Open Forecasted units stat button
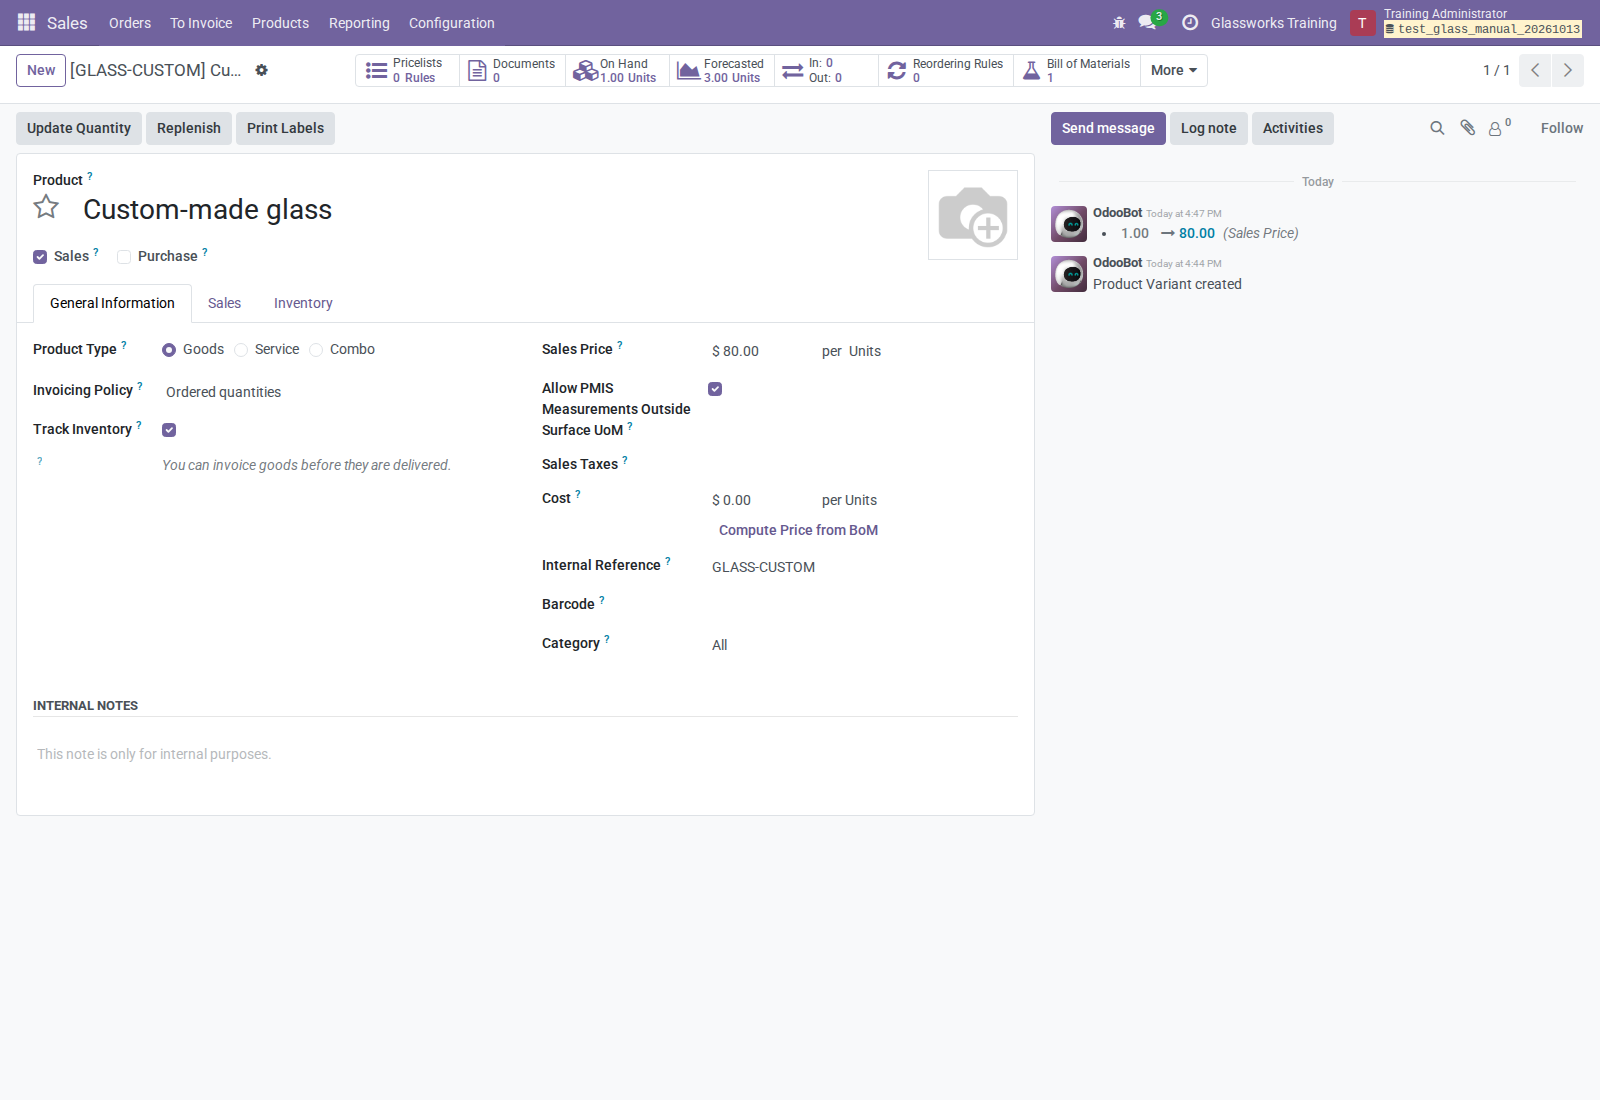Viewport: 1600px width, 1100px height. coord(722,70)
